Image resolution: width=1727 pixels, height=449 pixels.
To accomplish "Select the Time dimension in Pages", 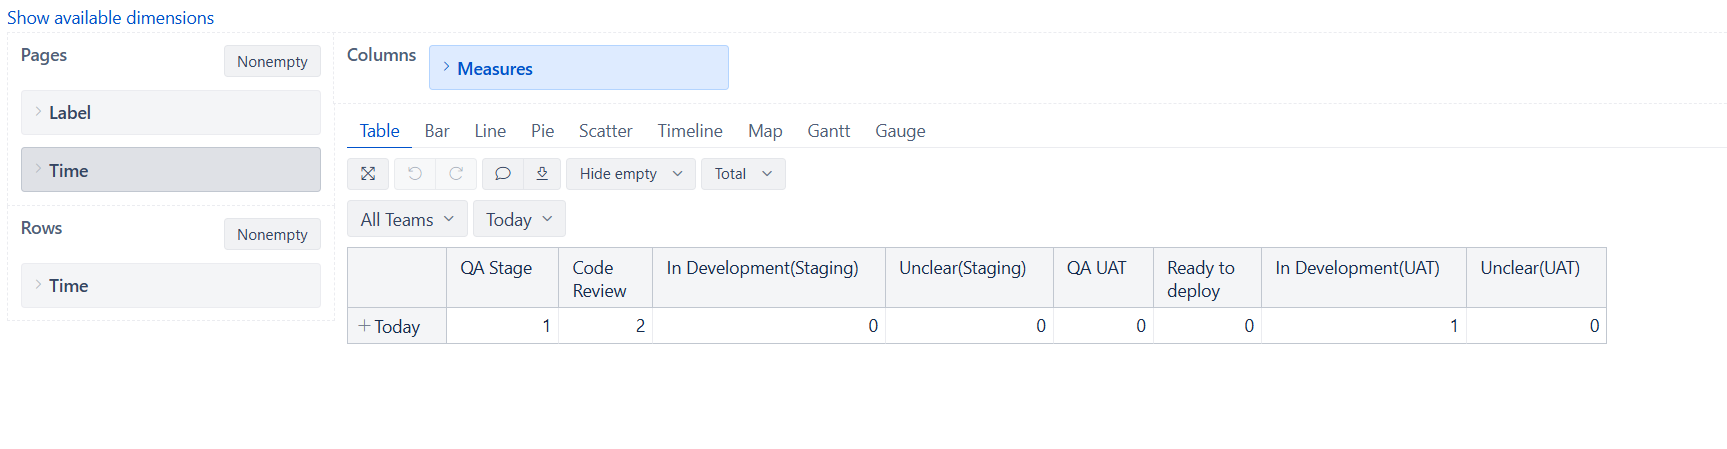I will tap(171, 170).
